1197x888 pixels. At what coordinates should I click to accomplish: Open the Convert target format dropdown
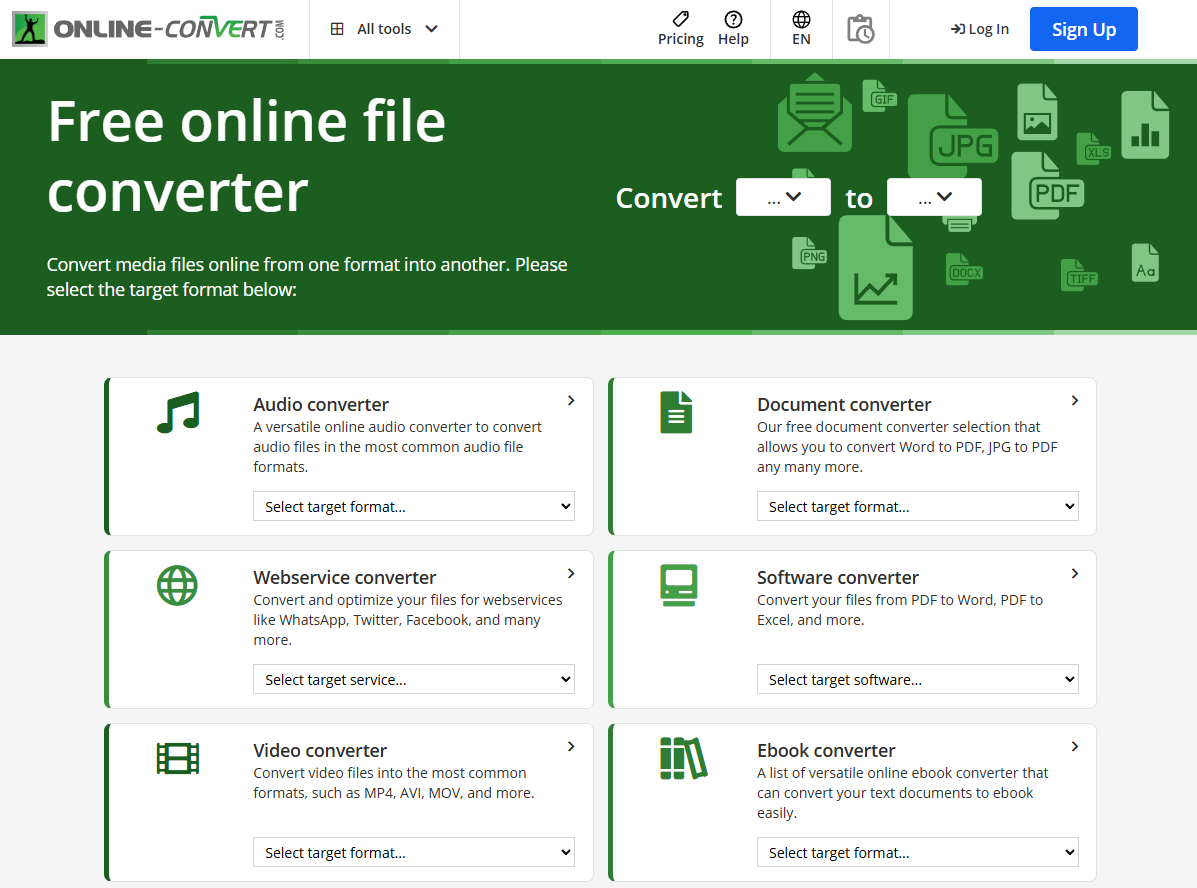(x=934, y=196)
